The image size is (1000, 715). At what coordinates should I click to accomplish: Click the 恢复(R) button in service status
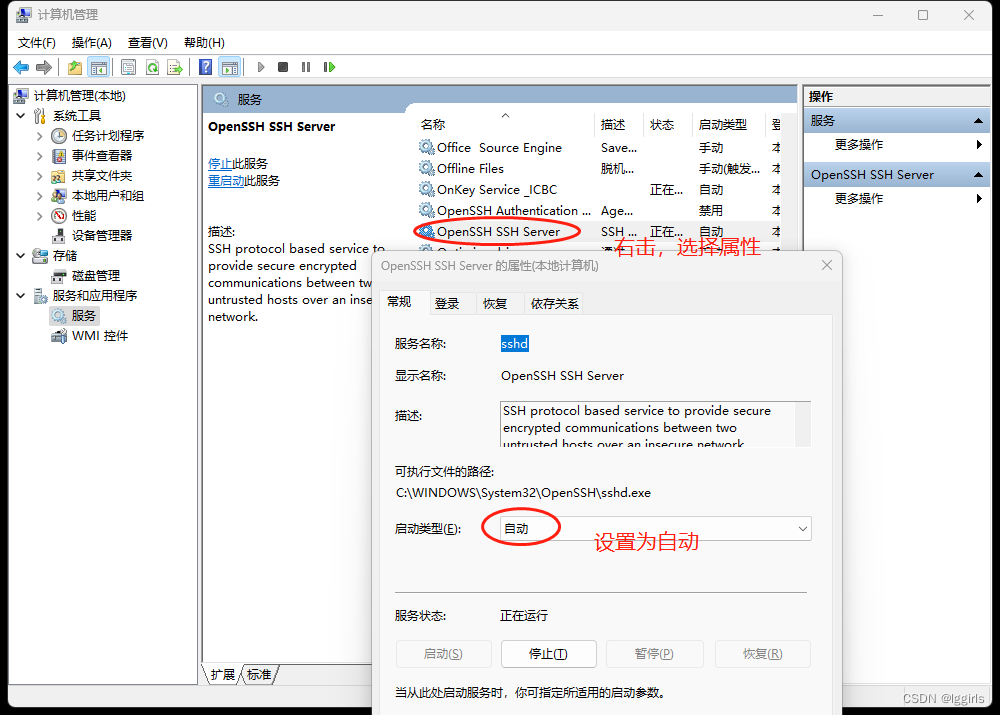point(763,654)
